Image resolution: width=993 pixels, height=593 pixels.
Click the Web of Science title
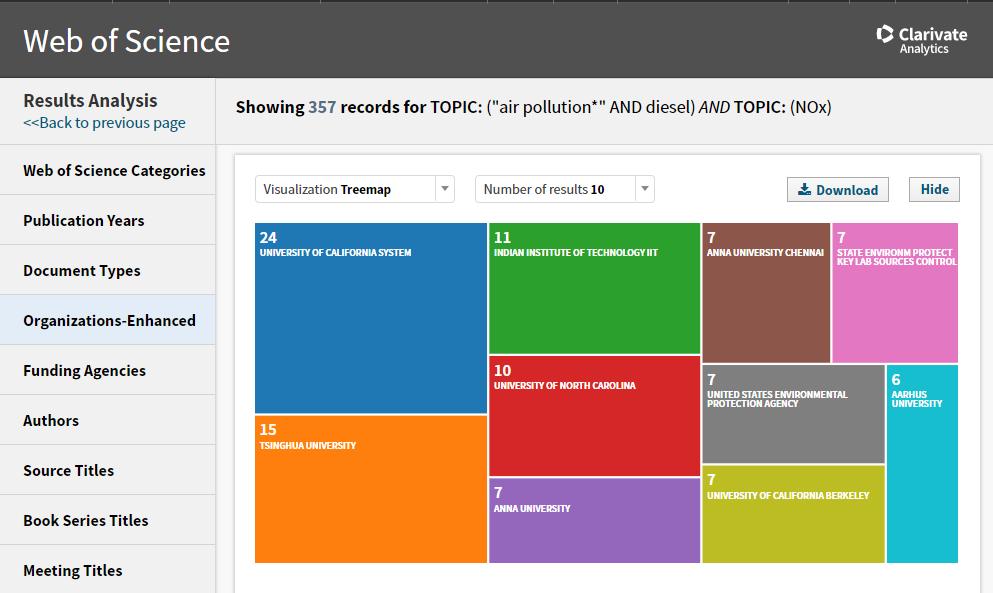coord(127,41)
